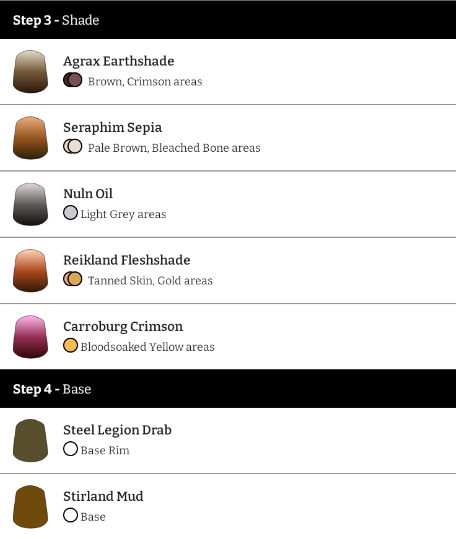Tap the Reikland Fleshshade paint pot icon

point(30,271)
